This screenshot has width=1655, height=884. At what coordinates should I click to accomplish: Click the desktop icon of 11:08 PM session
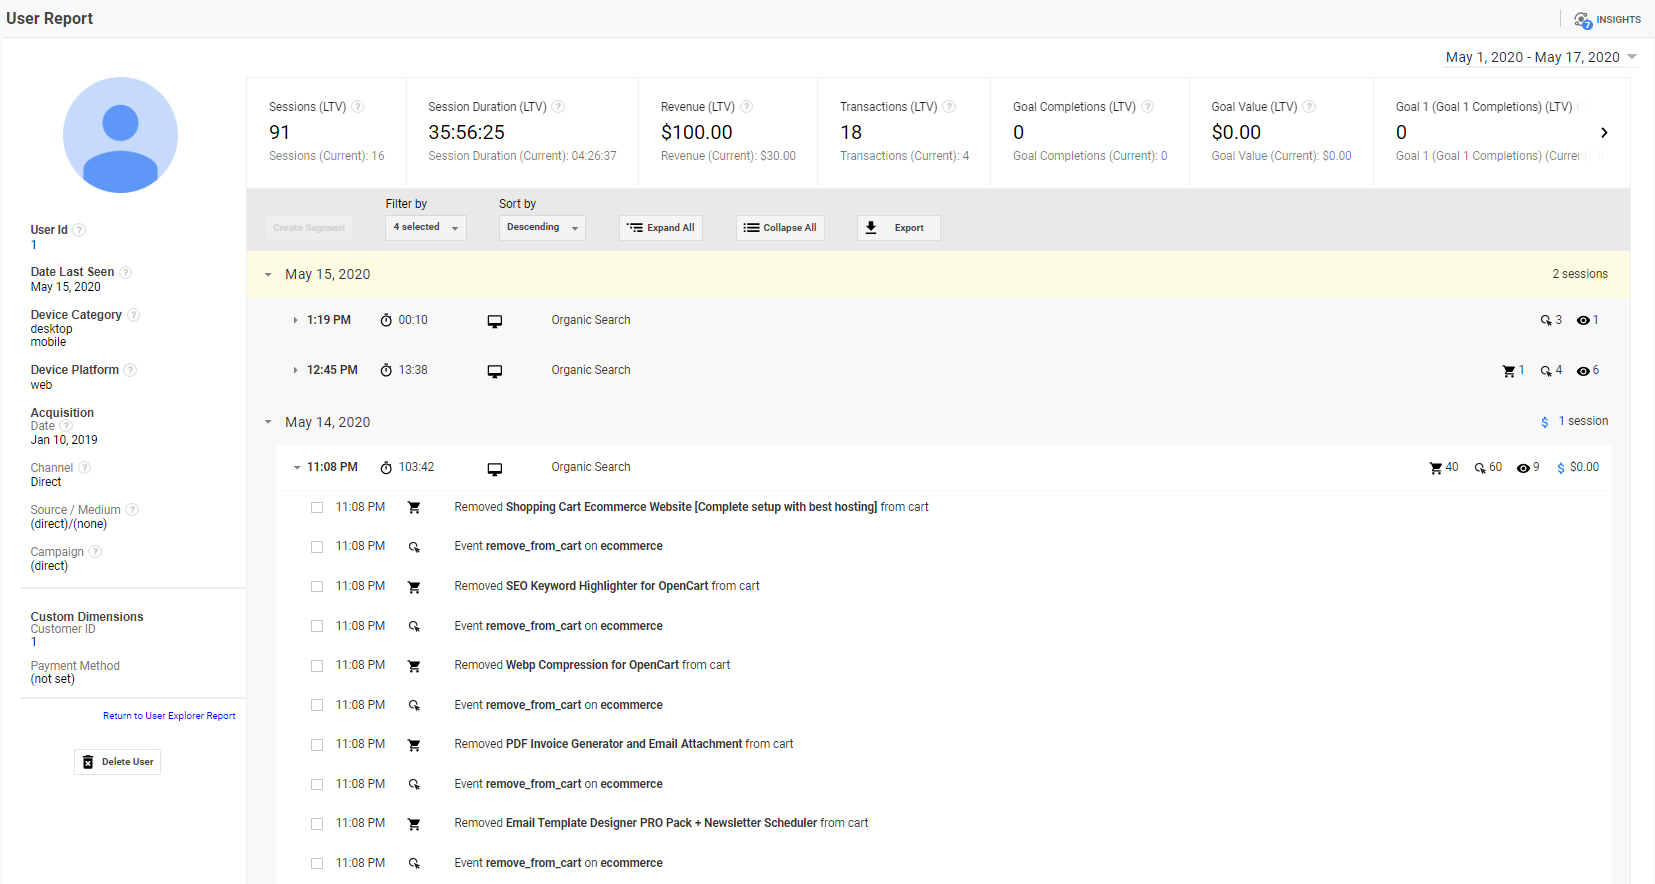tap(494, 468)
